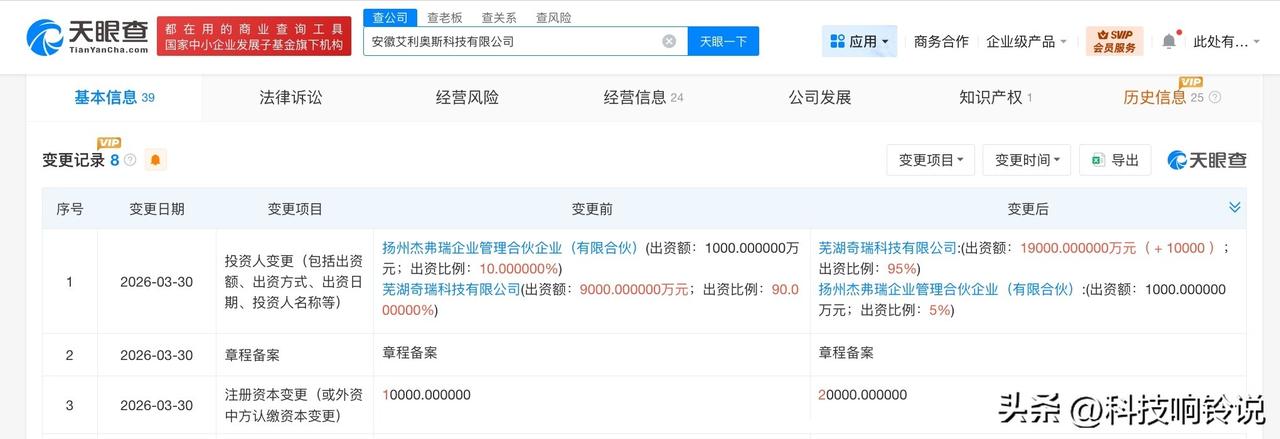The image size is (1280, 439).
Task: Switch to the 公司发展 tab
Action: tap(819, 97)
